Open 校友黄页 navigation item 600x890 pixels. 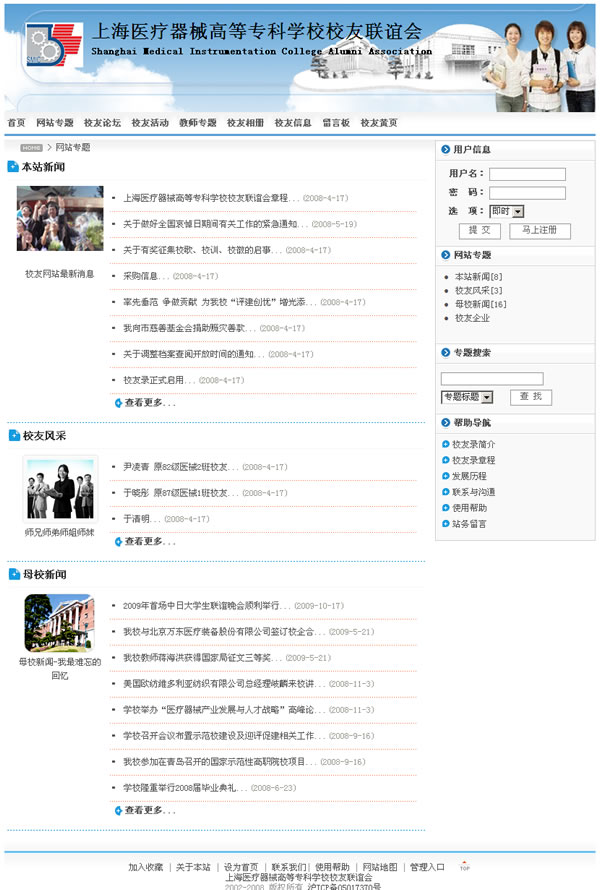[379, 123]
